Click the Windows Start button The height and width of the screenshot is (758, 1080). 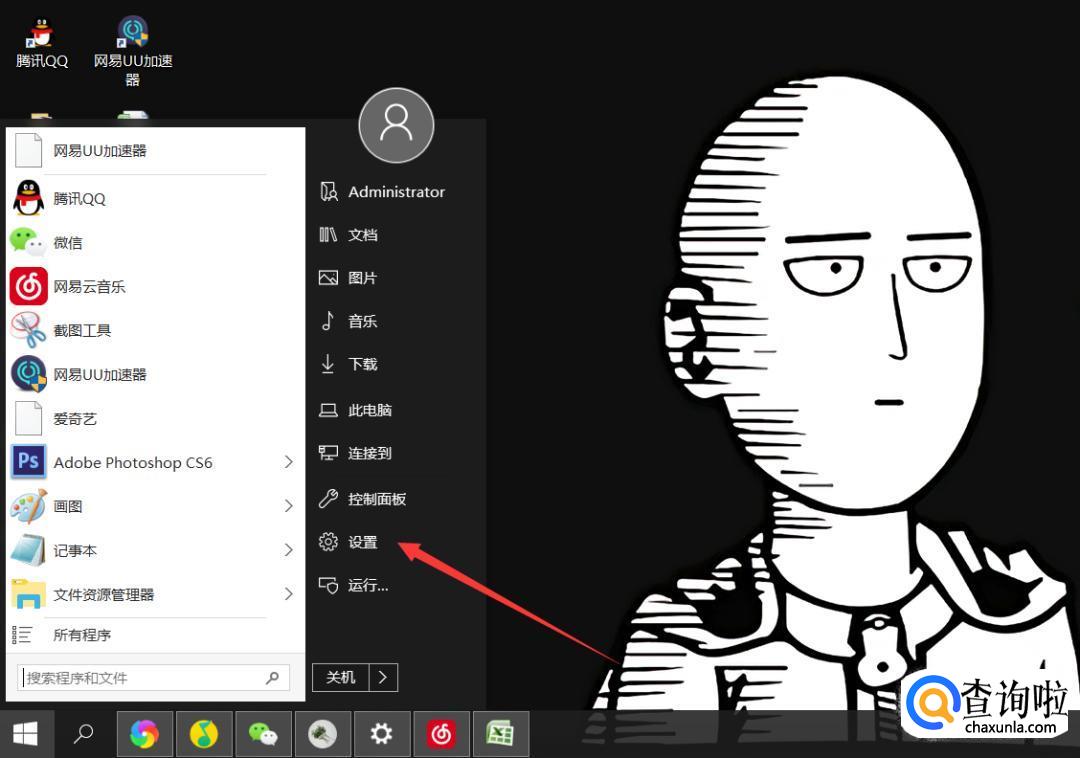[x=26, y=735]
